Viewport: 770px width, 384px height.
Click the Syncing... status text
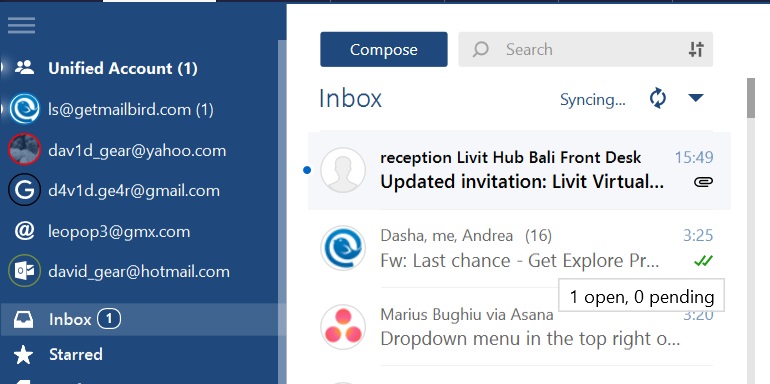click(x=593, y=100)
